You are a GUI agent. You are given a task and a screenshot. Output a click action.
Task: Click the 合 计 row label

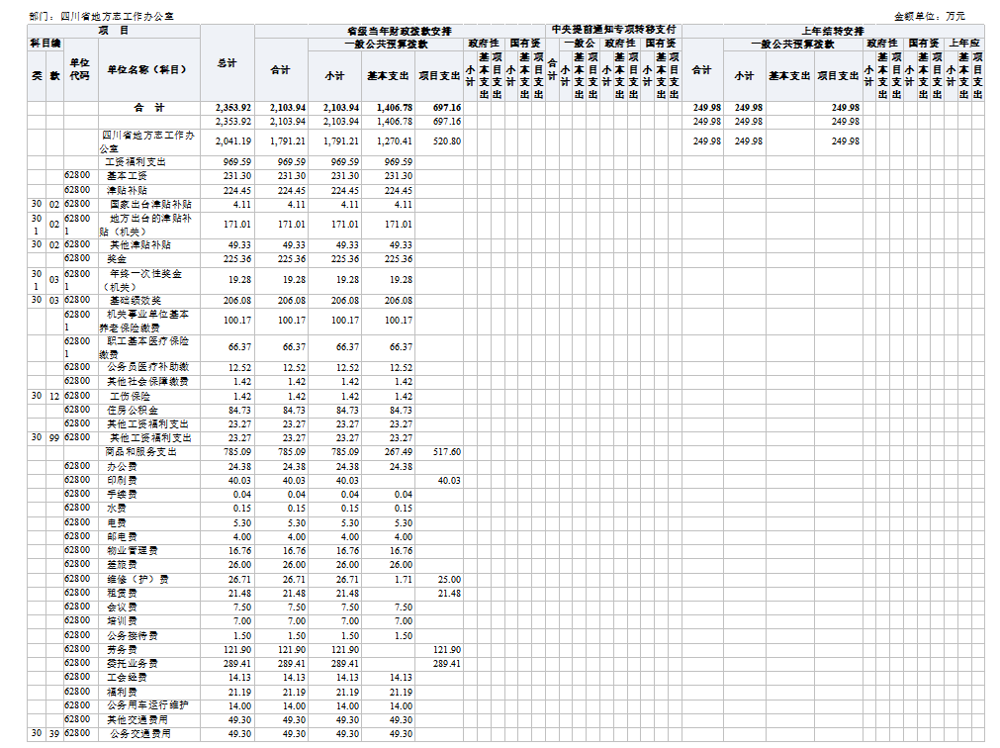point(147,107)
